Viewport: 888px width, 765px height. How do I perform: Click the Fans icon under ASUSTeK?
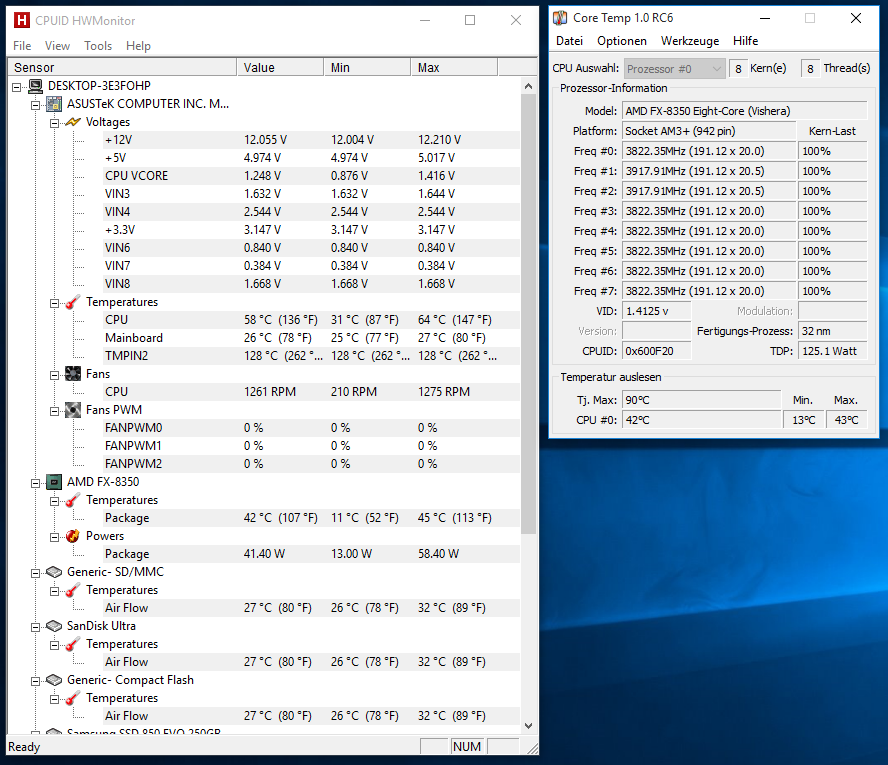click(73, 374)
